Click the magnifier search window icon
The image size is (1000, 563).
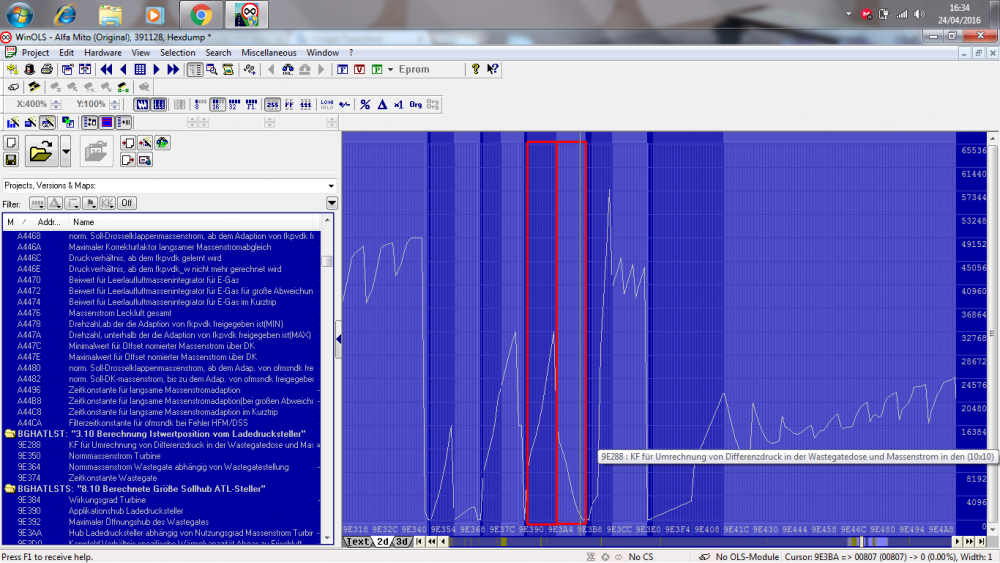(x=212, y=69)
